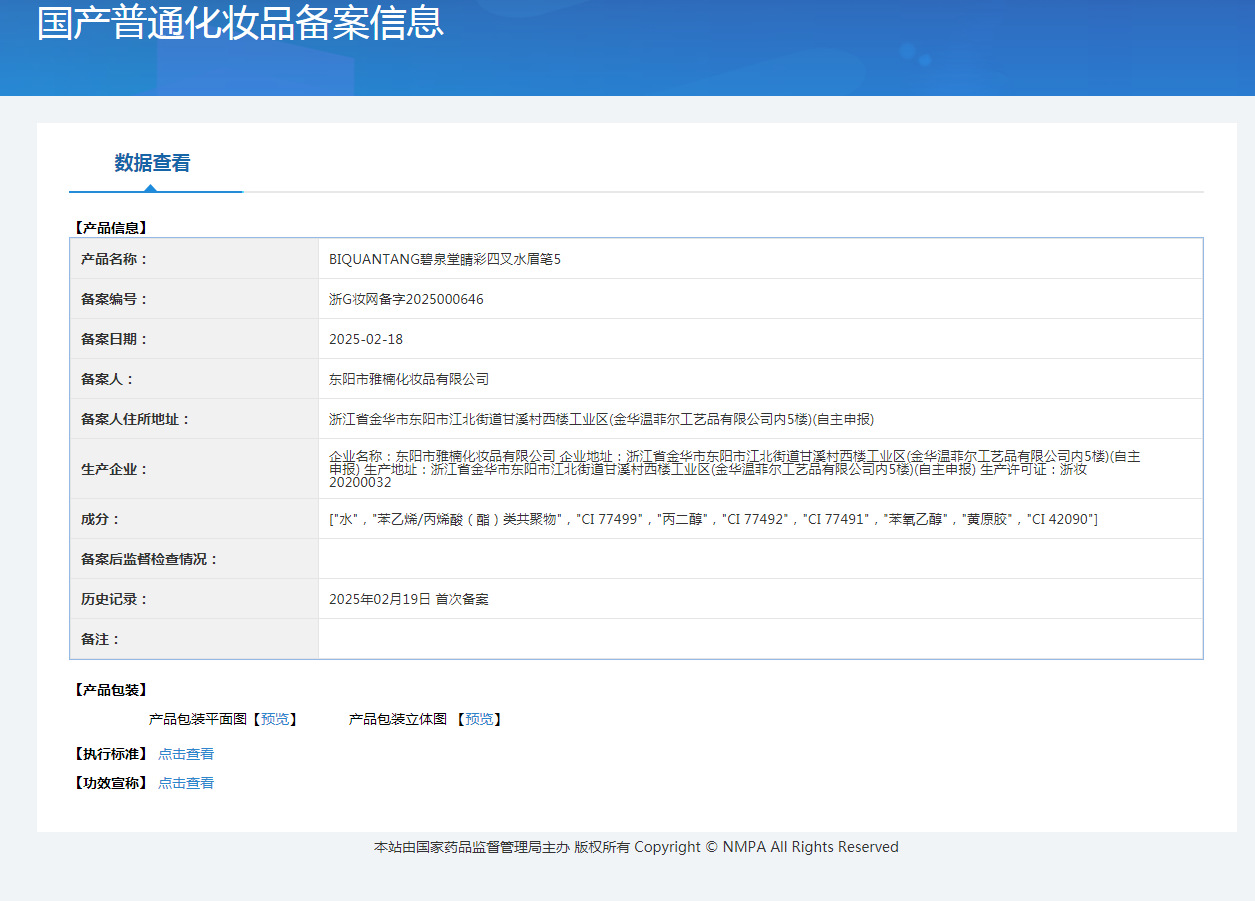This screenshot has width=1255, height=901.
Task: Click the 【产品信息】 section heading
Action: (111, 228)
